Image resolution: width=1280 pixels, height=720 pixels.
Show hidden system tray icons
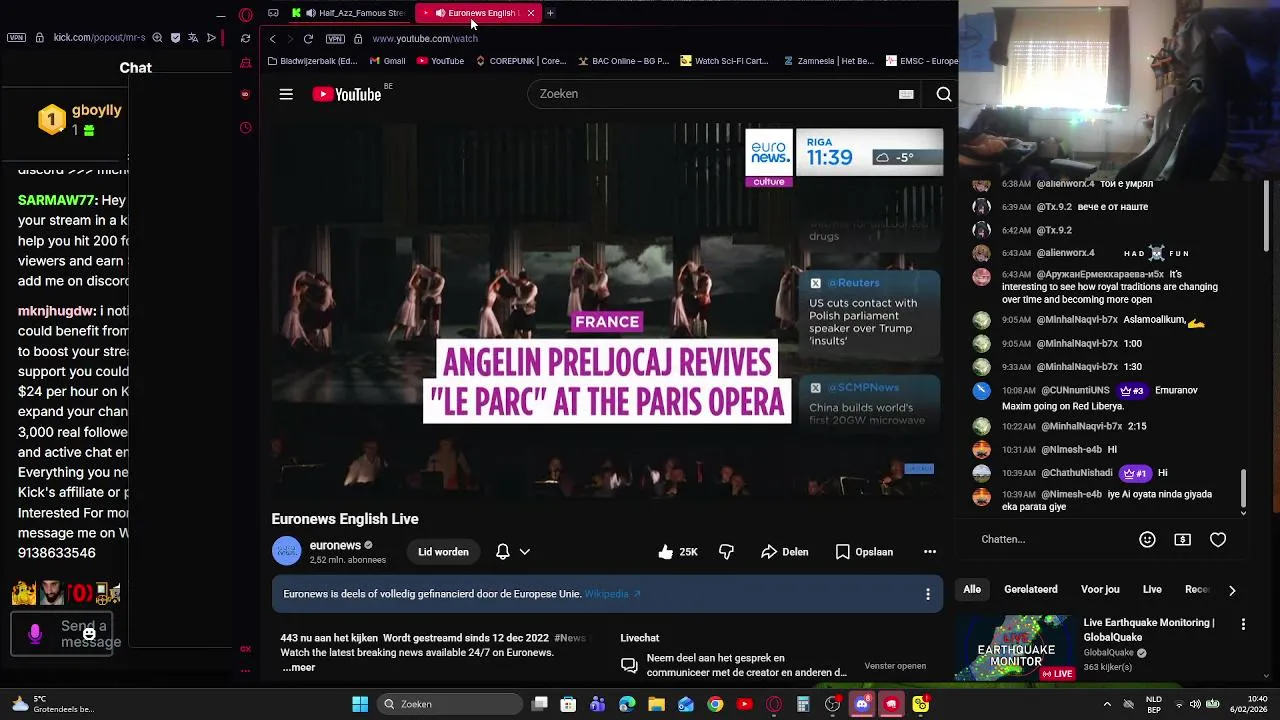coord(1107,704)
